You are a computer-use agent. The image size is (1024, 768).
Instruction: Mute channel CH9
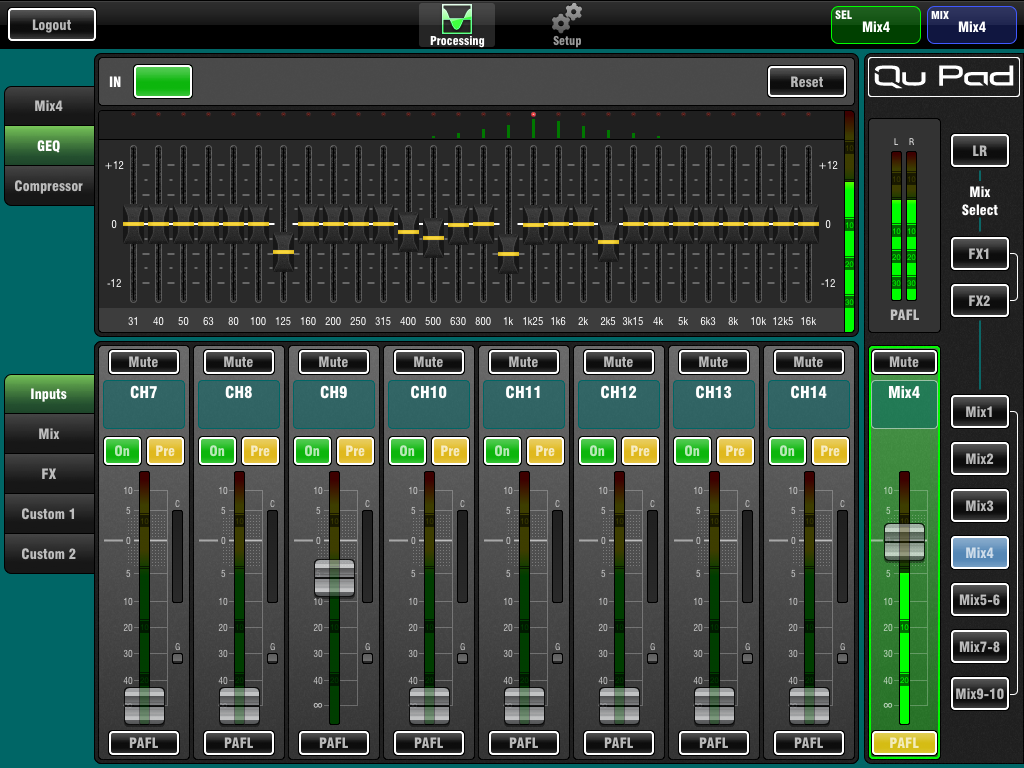pyautogui.click(x=334, y=362)
